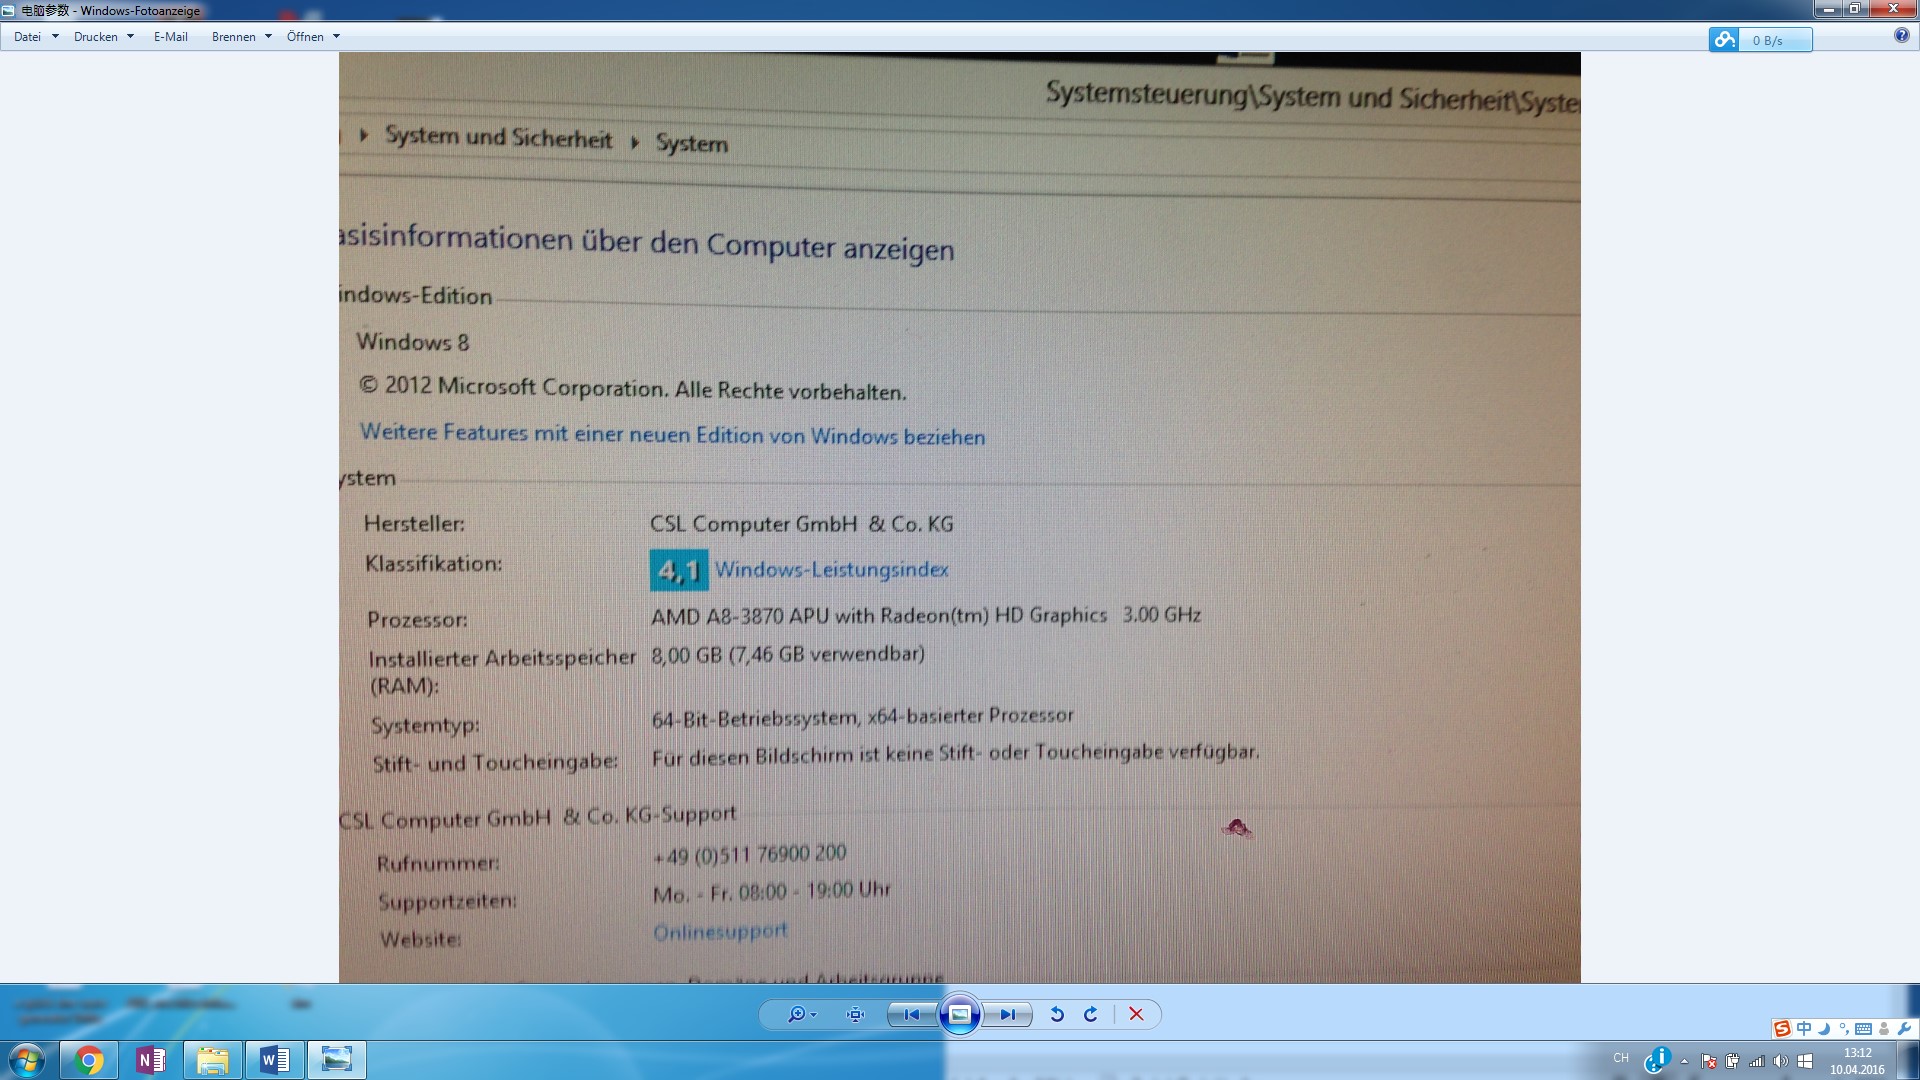The height and width of the screenshot is (1080, 1920).
Task: Toggle Sogou Chinese input mode
Action: coord(1803,1028)
